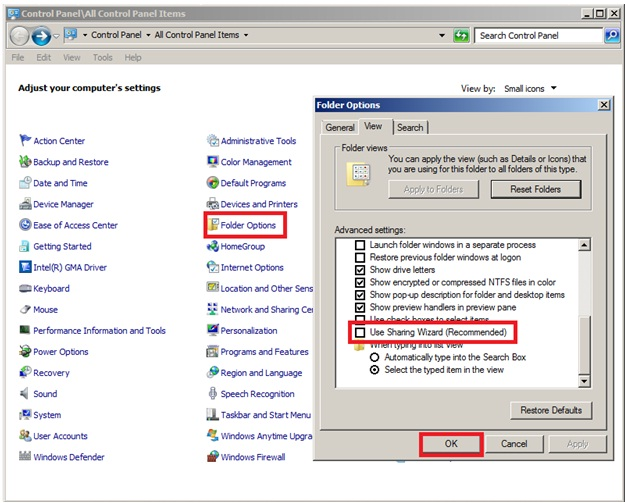The width and height of the screenshot is (628, 503).
Task: Click the Intel(R) GMA Driver icon
Action: coord(25,267)
